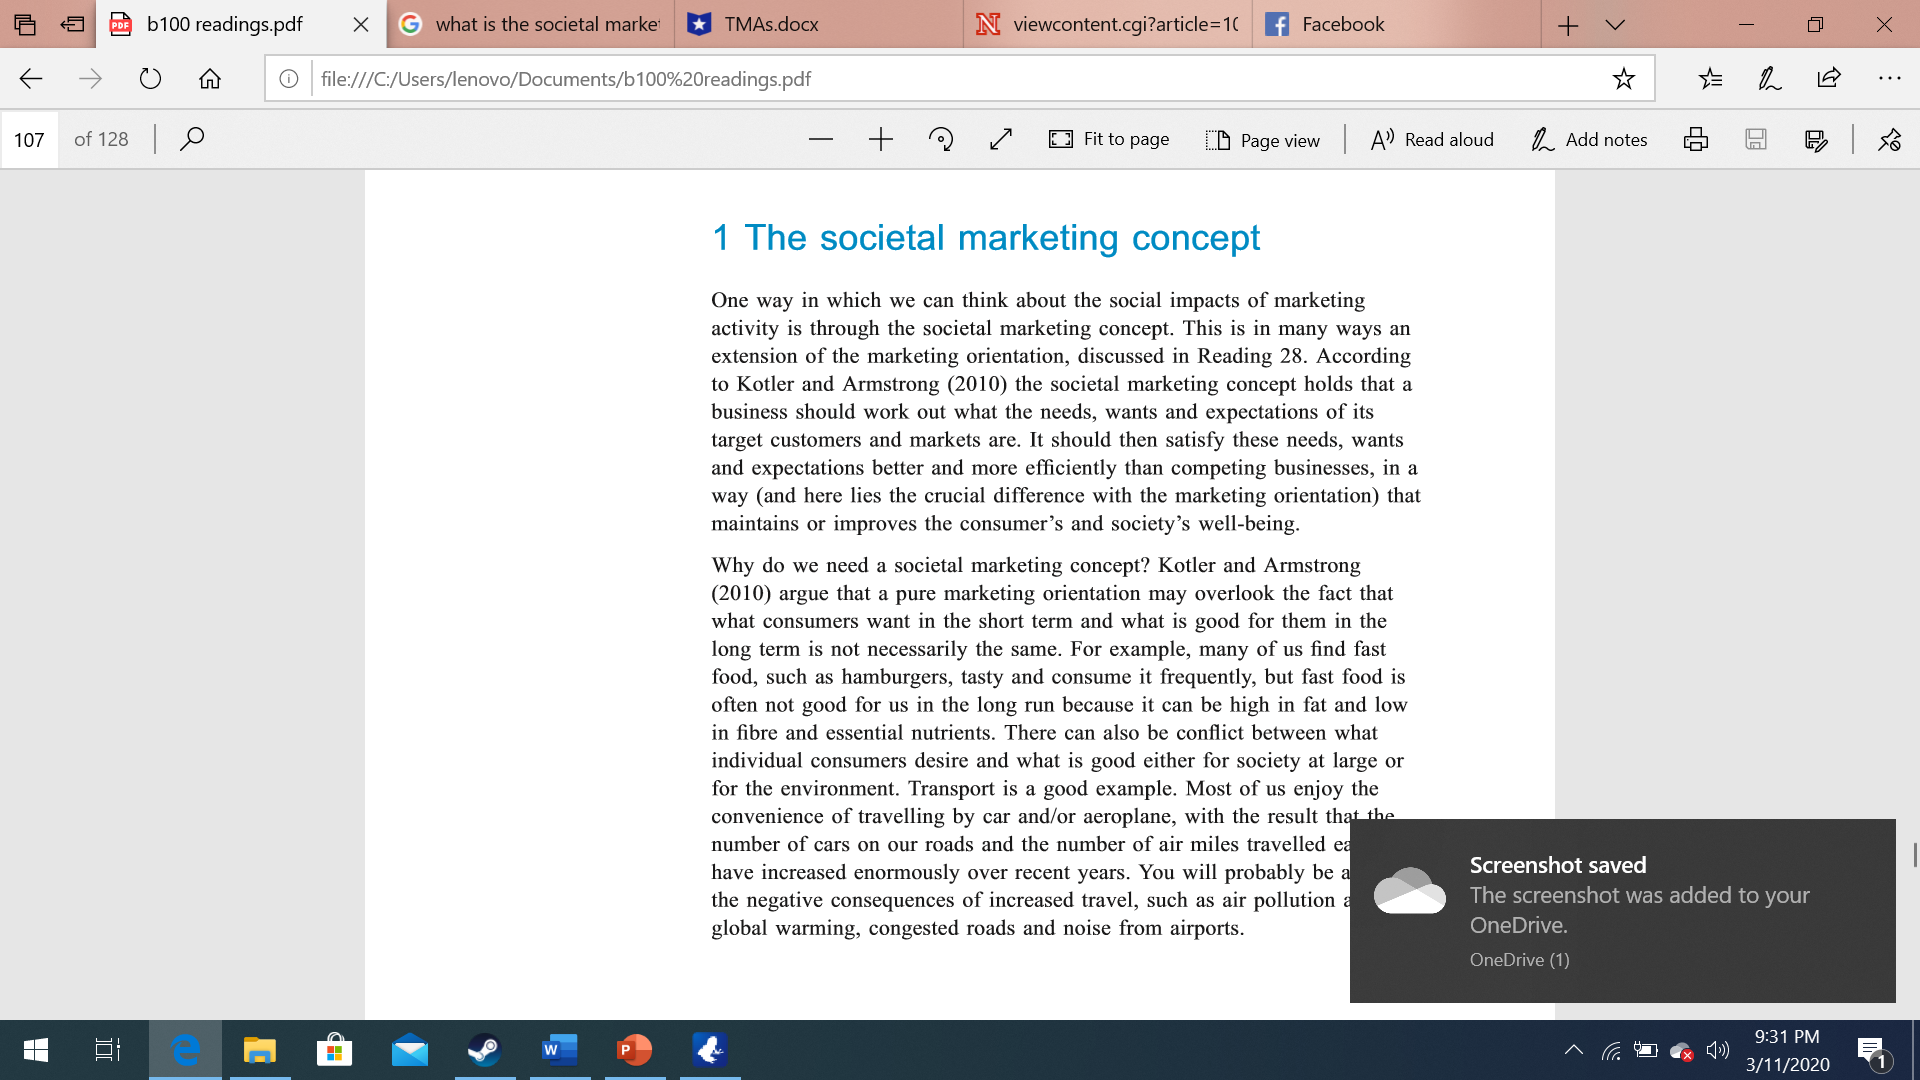The height and width of the screenshot is (1080, 1920).
Task: Switch to the TMAs.docx tab
Action: [819, 24]
